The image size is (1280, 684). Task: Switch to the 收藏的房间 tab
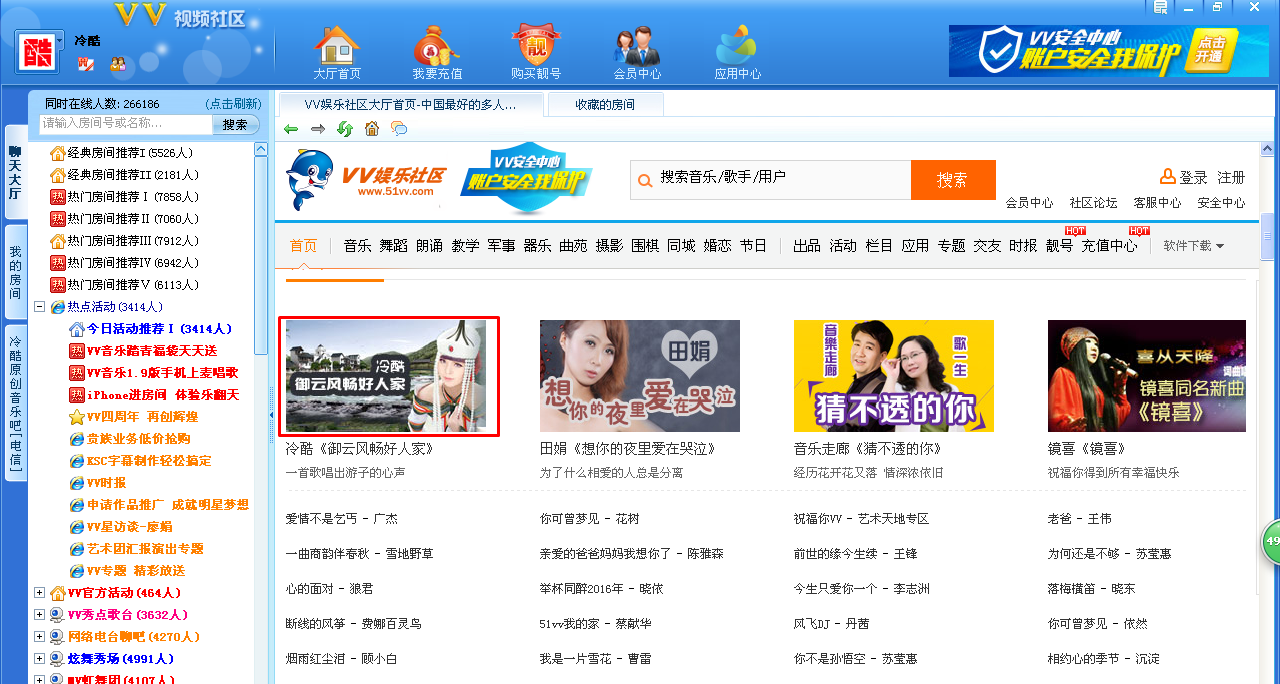click(604, 104)
